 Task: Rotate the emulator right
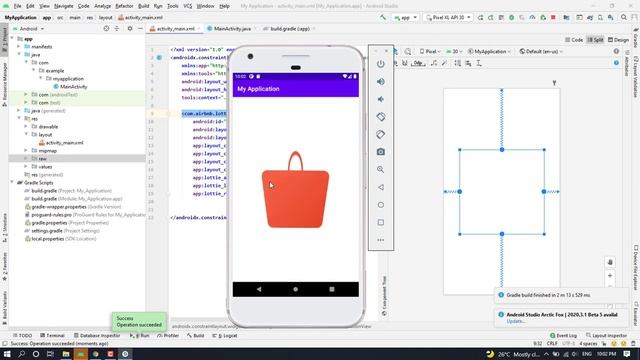(x=380, y=134)
